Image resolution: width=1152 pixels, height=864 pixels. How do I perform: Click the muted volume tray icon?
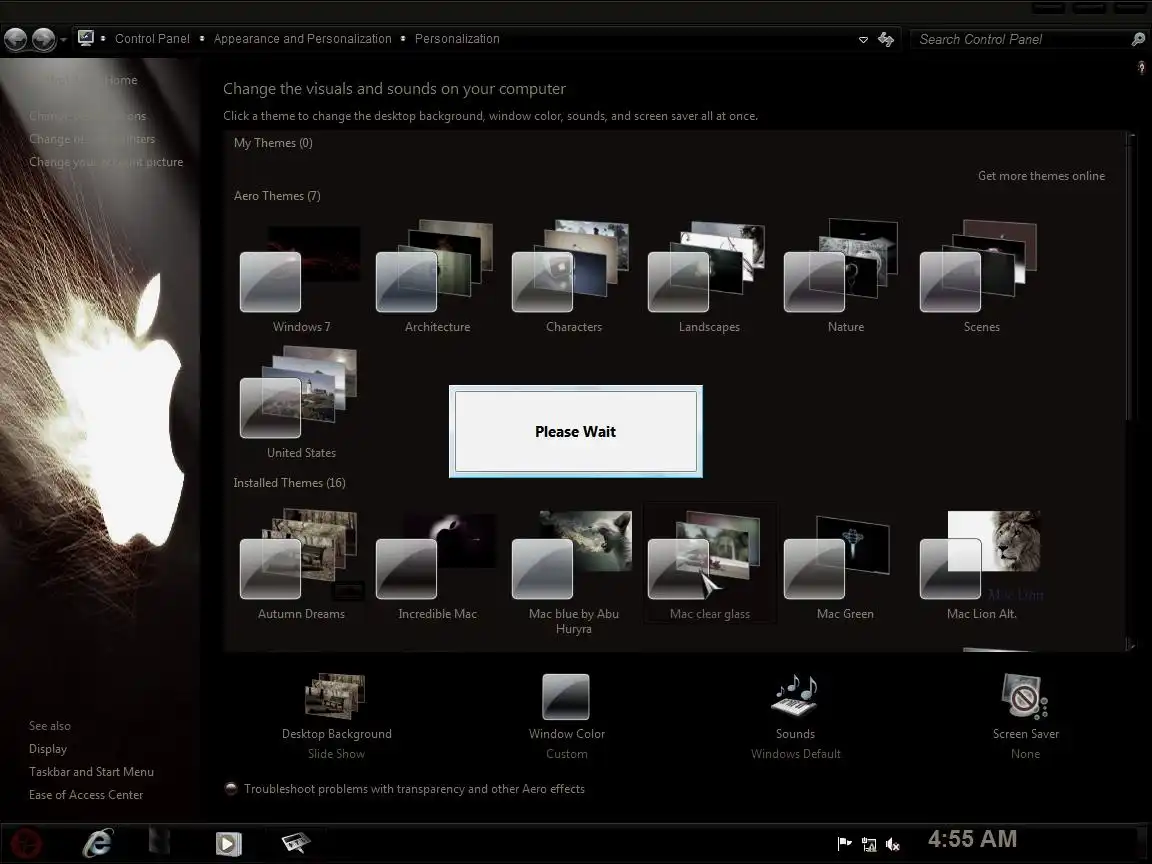coord(893,844)
